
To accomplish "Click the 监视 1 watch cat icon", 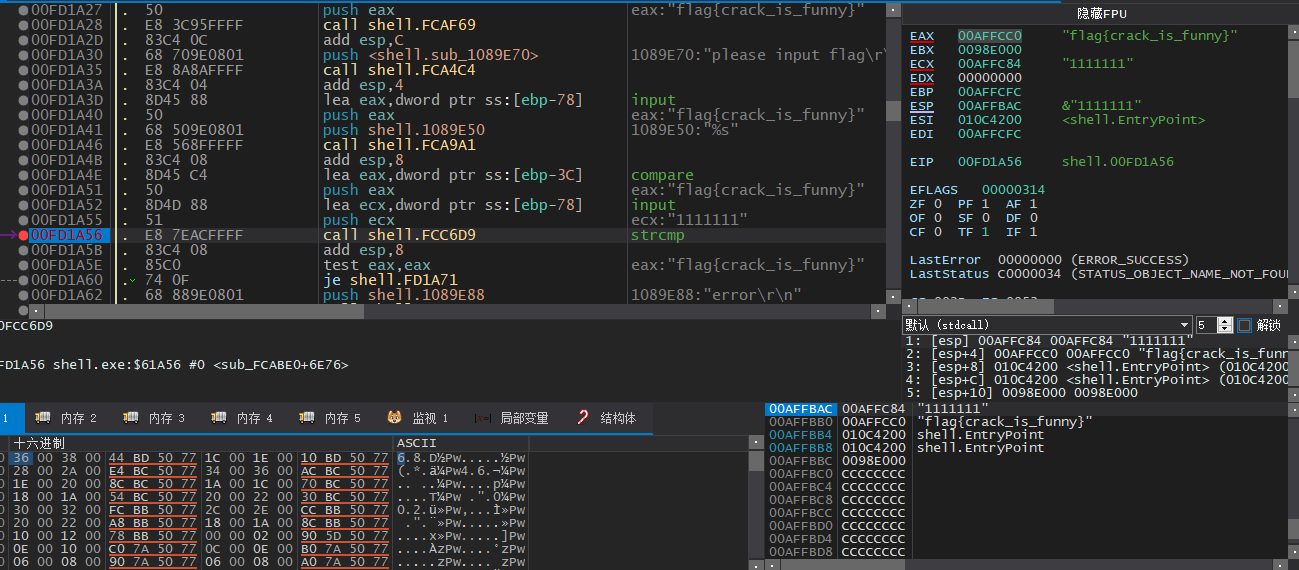I will coord(395,418).
